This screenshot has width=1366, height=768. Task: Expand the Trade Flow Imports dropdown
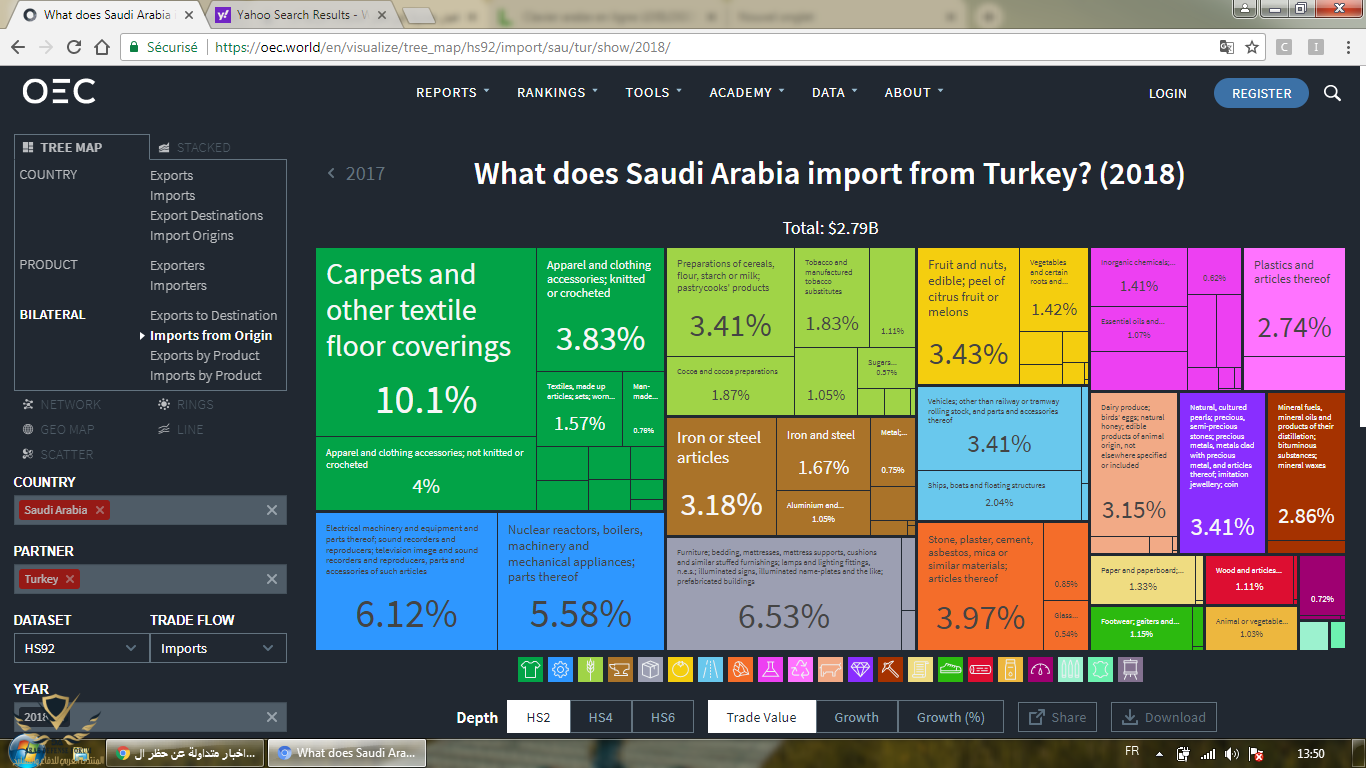click(218, 648)
